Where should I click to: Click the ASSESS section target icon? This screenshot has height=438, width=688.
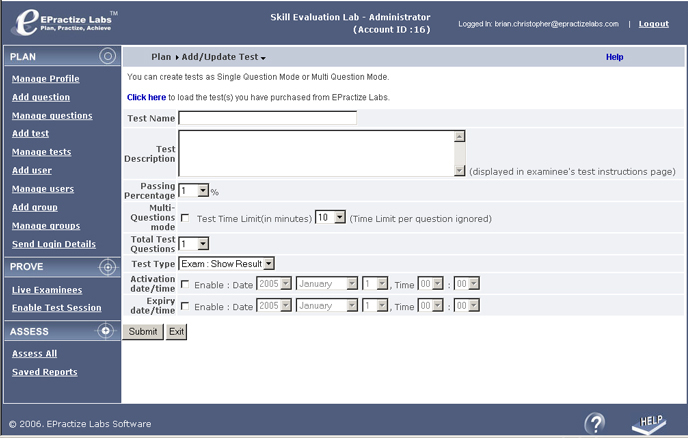pyautogui.click(x=107, y=331)
